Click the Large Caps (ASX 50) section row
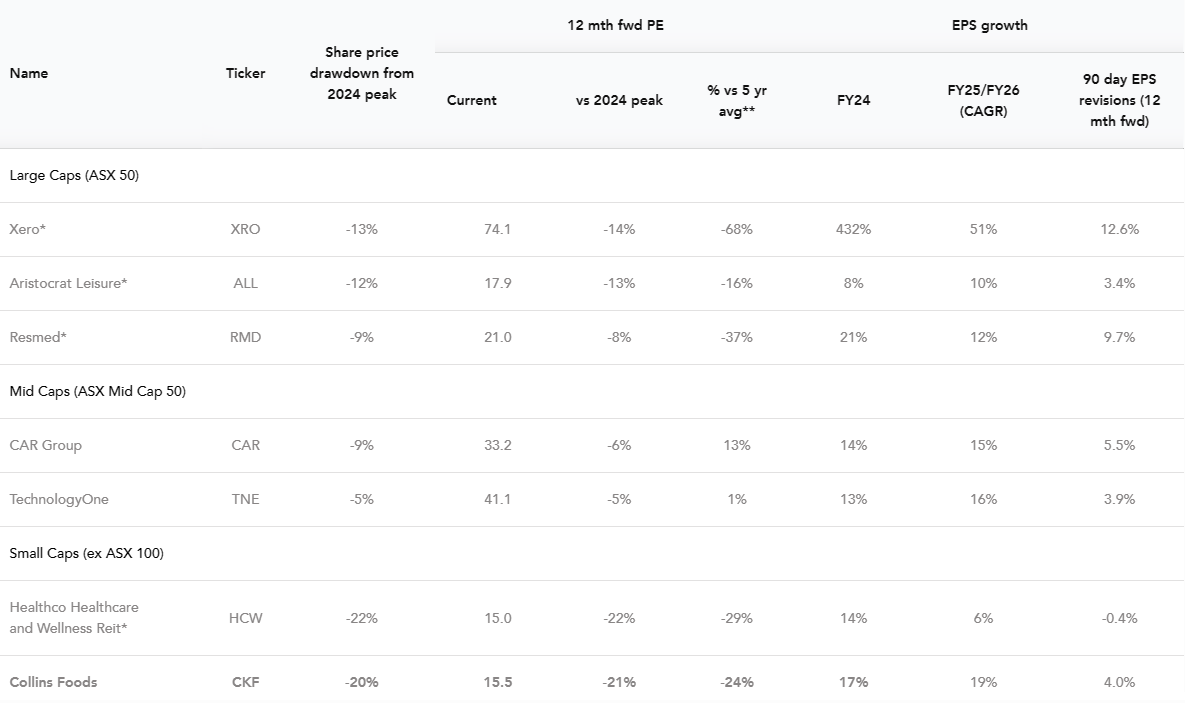 tap(74, 175)
